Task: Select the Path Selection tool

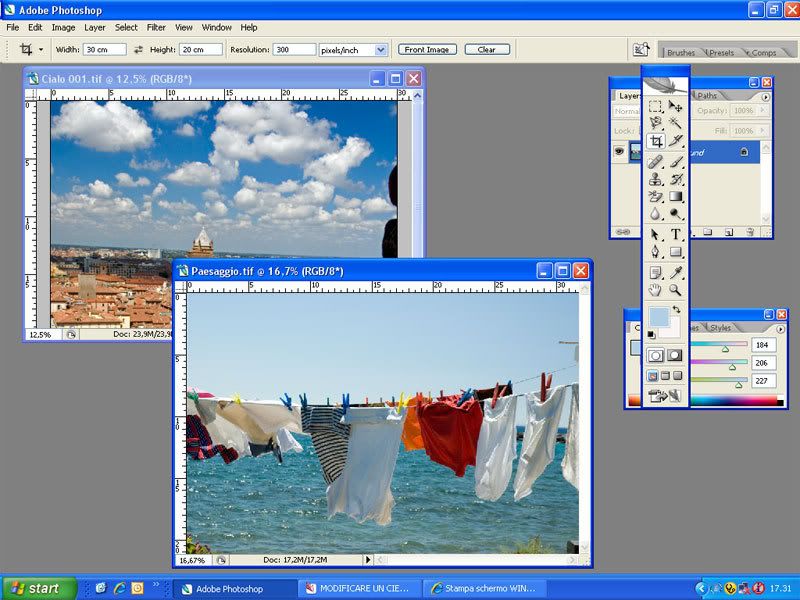Action: [656, 235]
